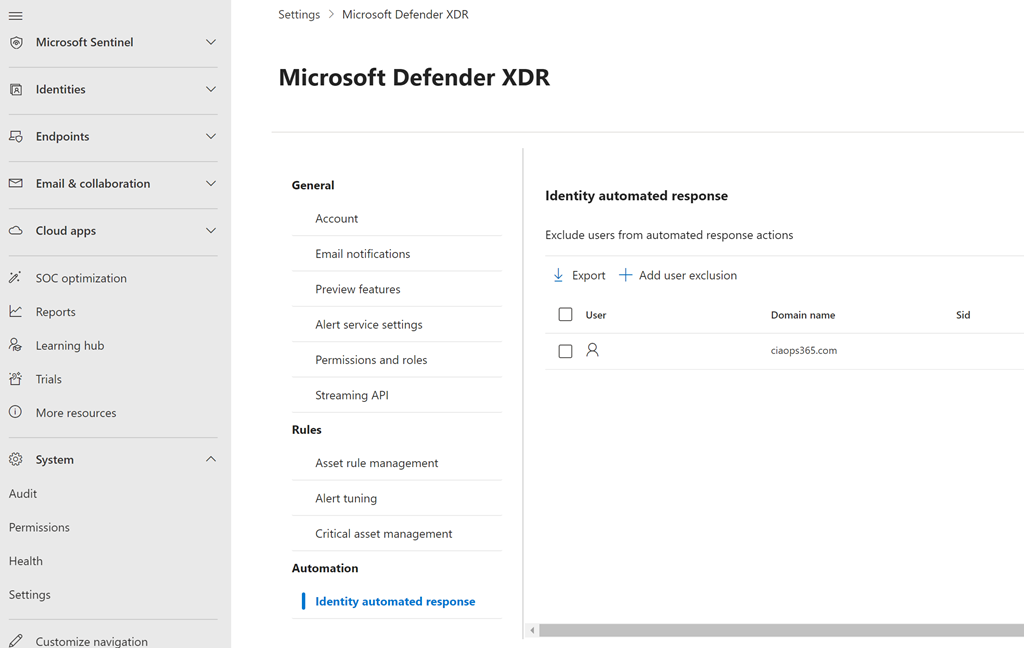Toggle the select-all users checkbox
This screenshot has width=1024, height=648.
point(565,315)
